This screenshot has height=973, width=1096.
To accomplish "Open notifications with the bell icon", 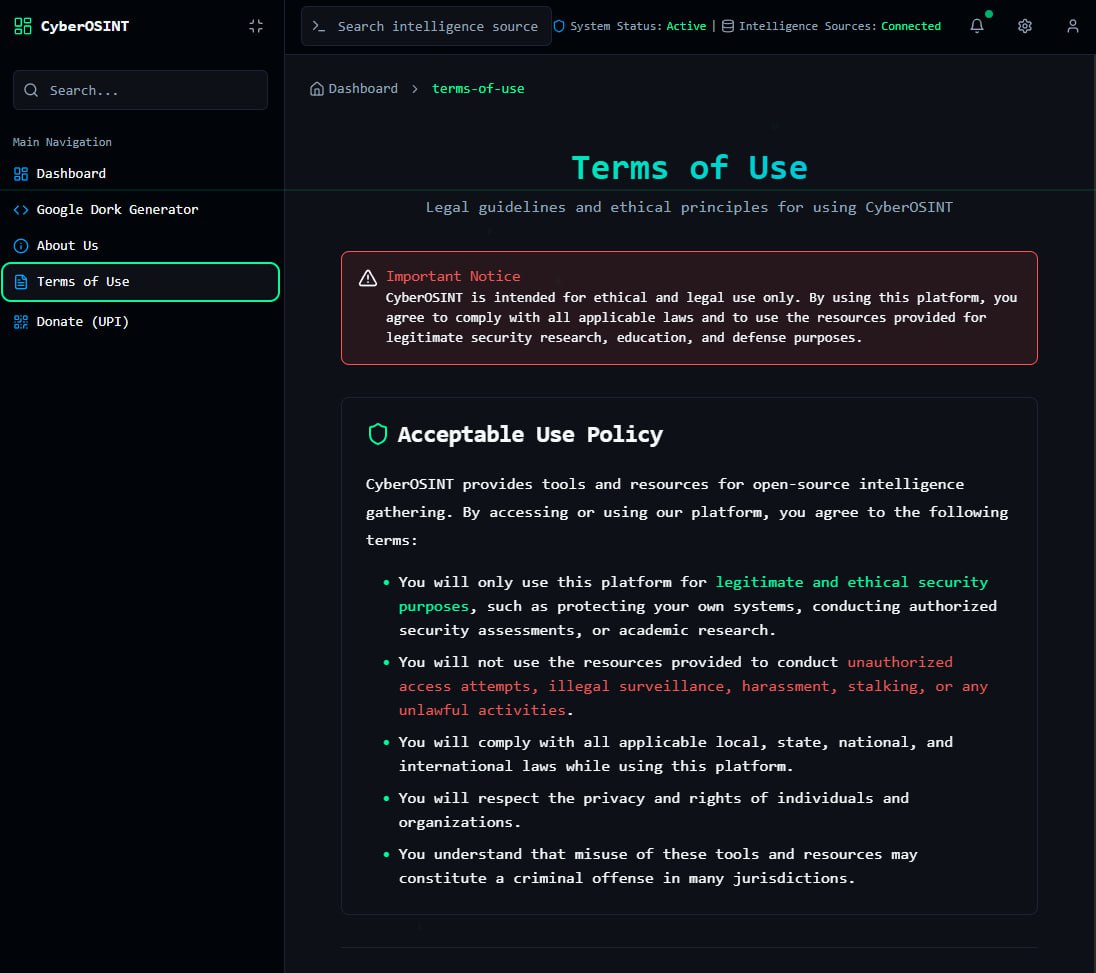I will pos(977,26).
